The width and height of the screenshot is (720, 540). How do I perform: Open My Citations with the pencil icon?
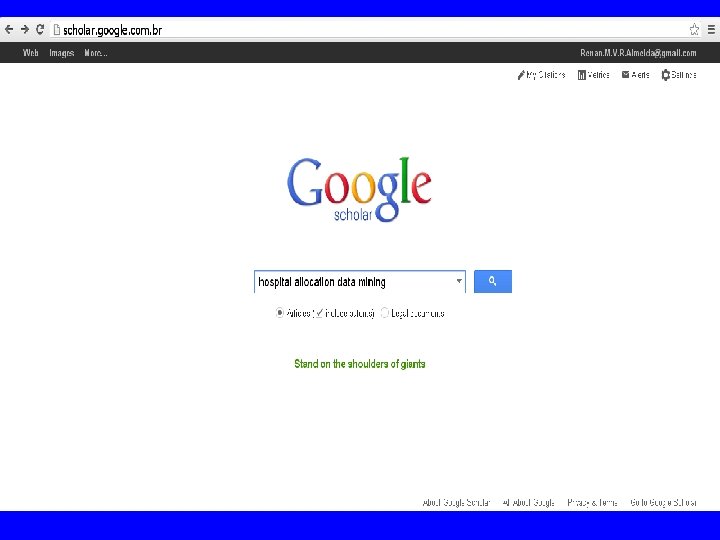coord(541,75)
